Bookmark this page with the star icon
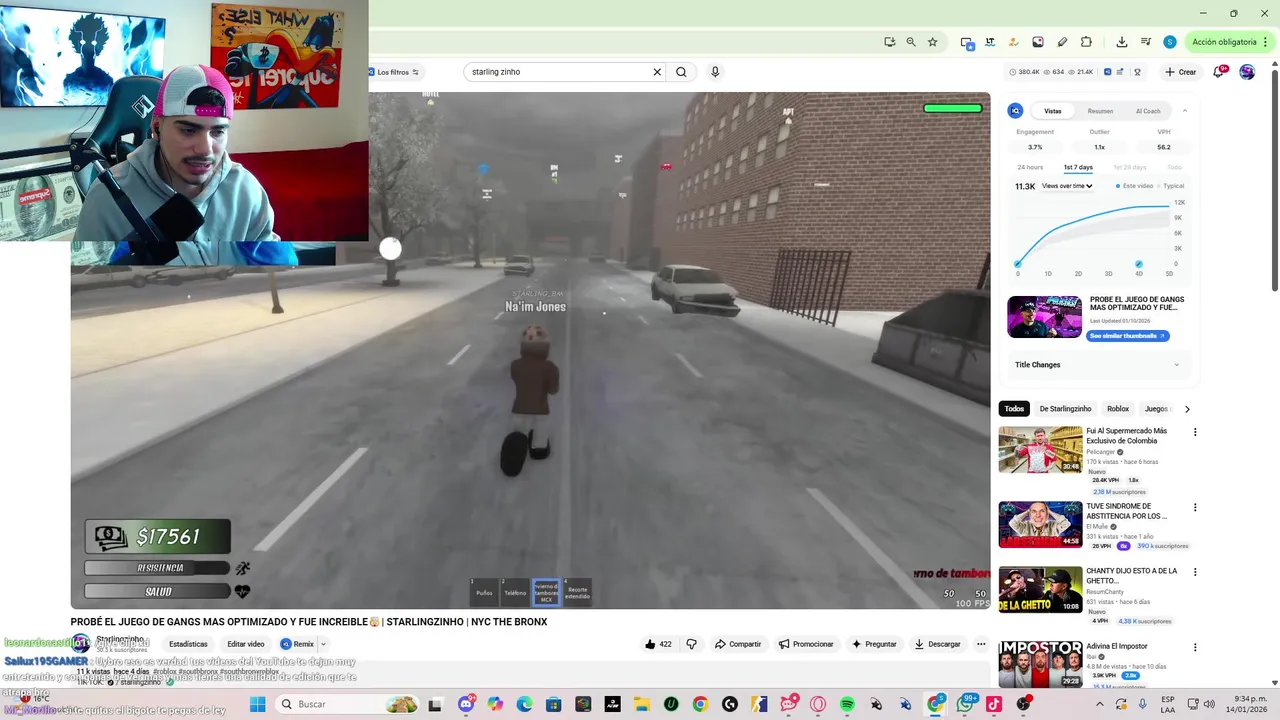 tap(933, 42)
